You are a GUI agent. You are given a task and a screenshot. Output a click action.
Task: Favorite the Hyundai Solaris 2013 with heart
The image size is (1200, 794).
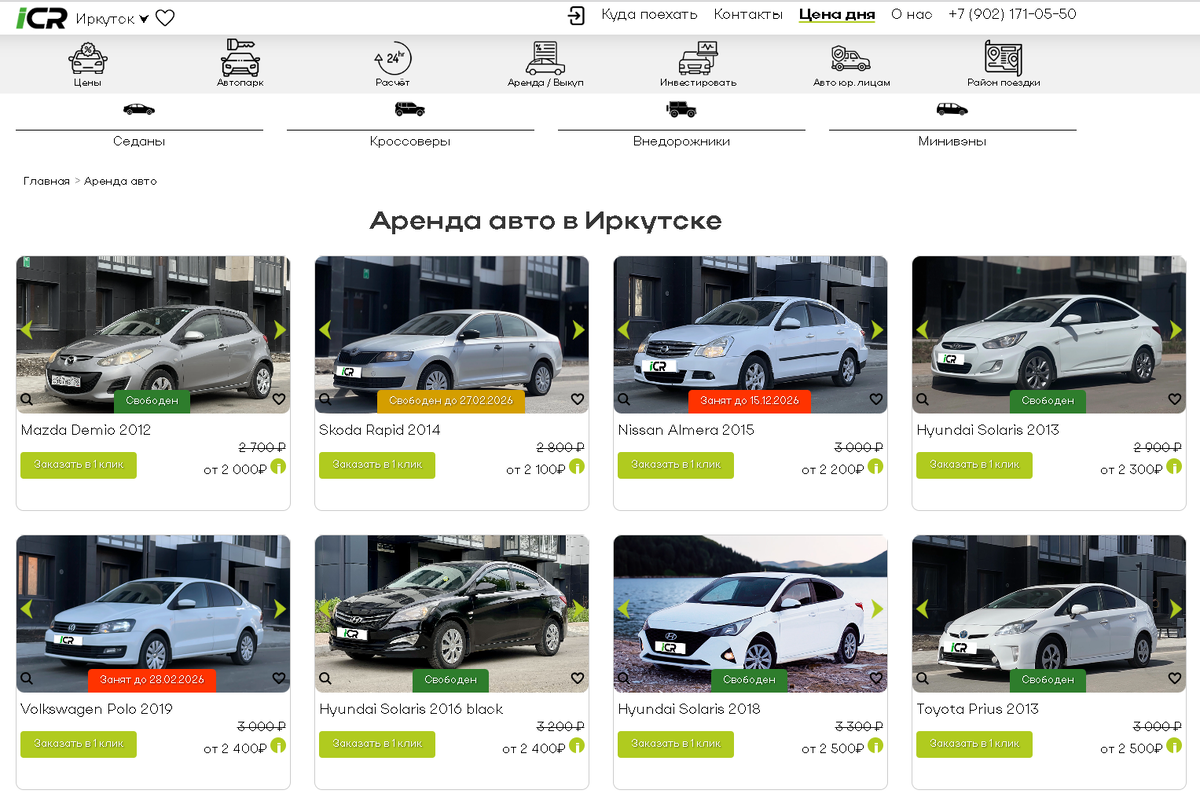1175,399
